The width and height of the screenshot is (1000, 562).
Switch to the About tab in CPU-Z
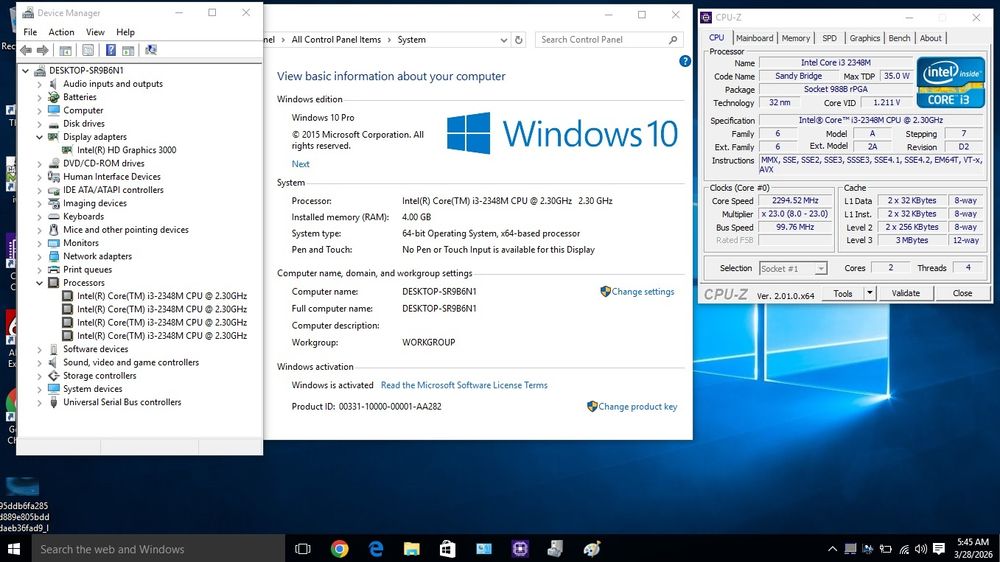pyautogui.click(x=930, y=38)
